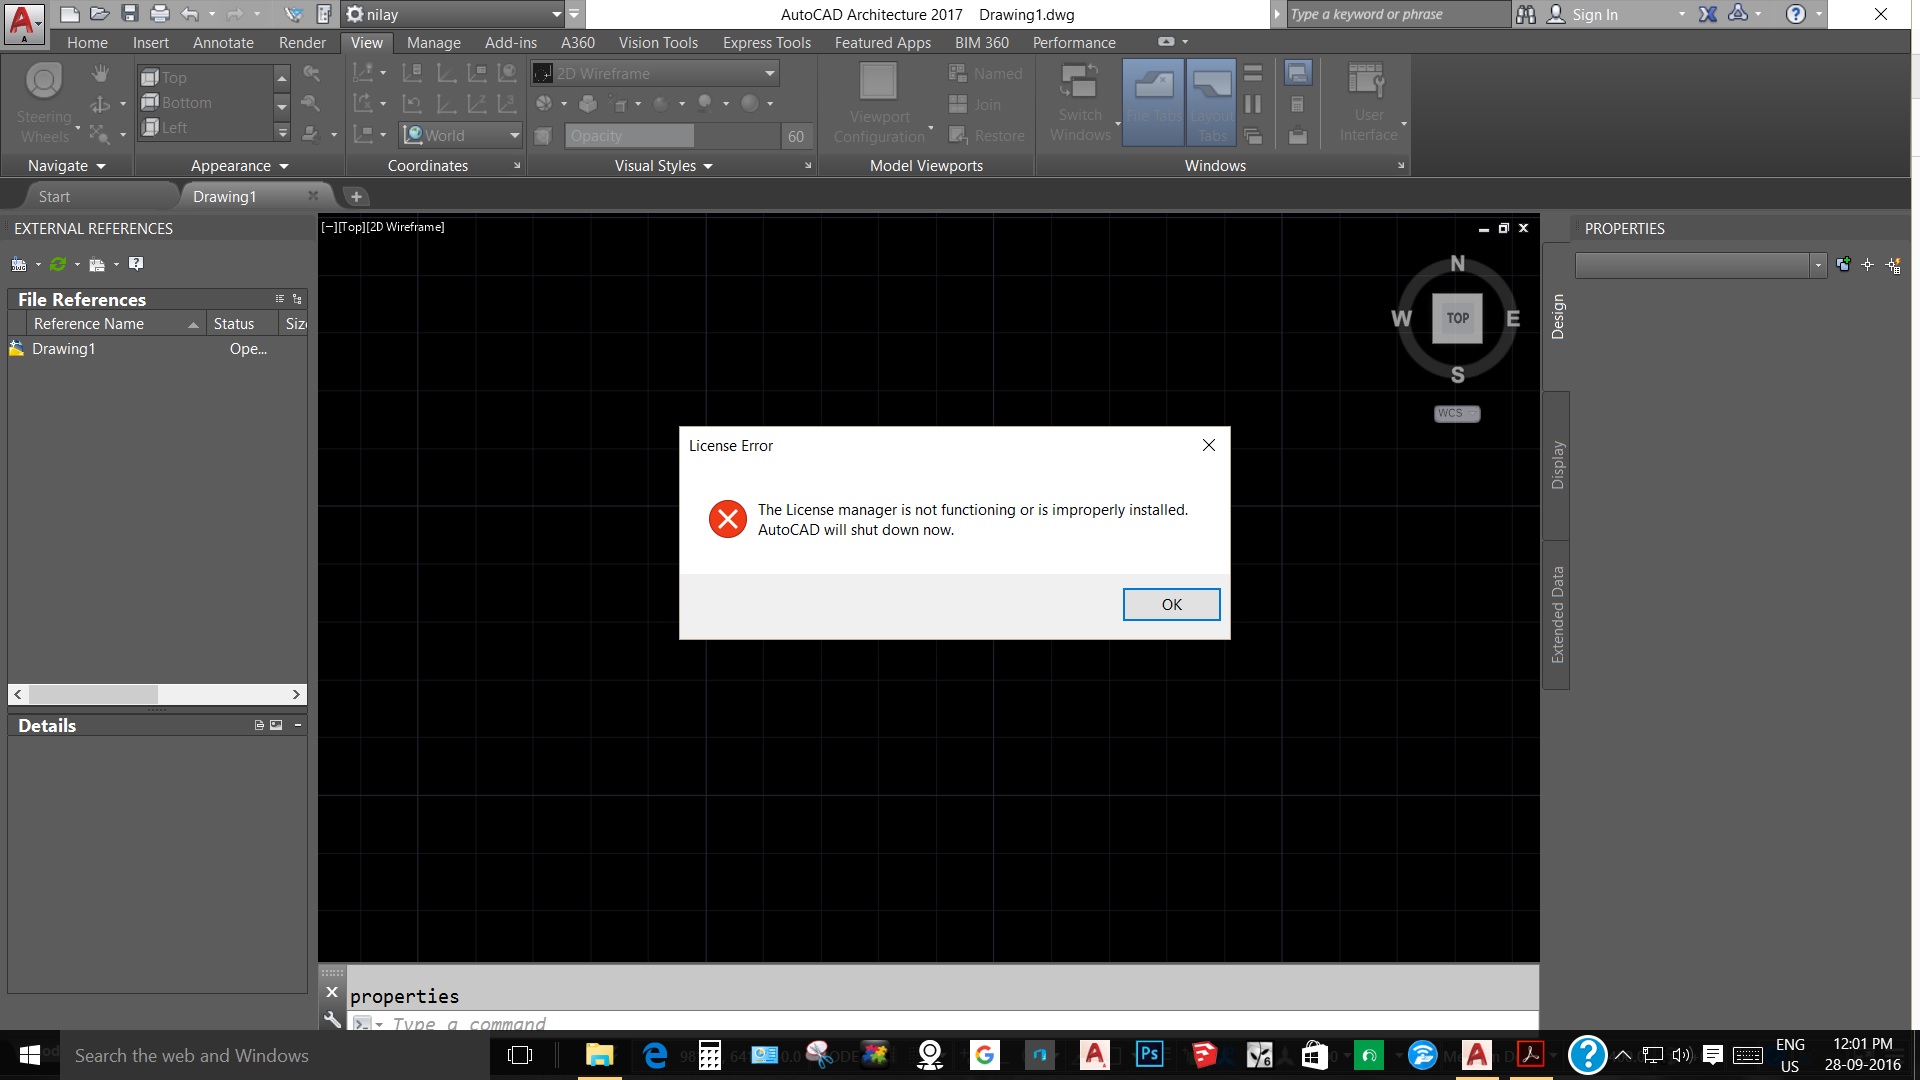Toggle the File Tabs button
Image resolution: width=1920 pixels, height=1080 pixels.
tap(1153, 102)
